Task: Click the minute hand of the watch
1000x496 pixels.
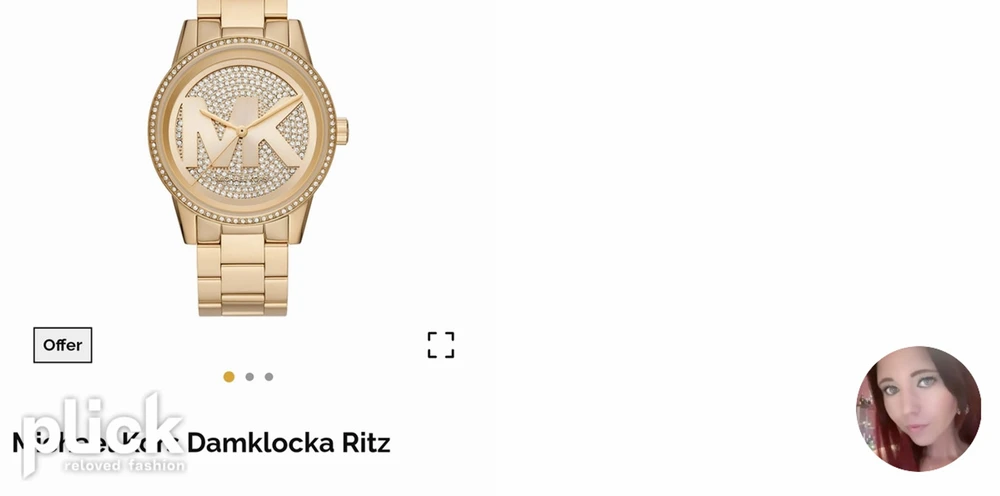Action: (x=272, y=113)
